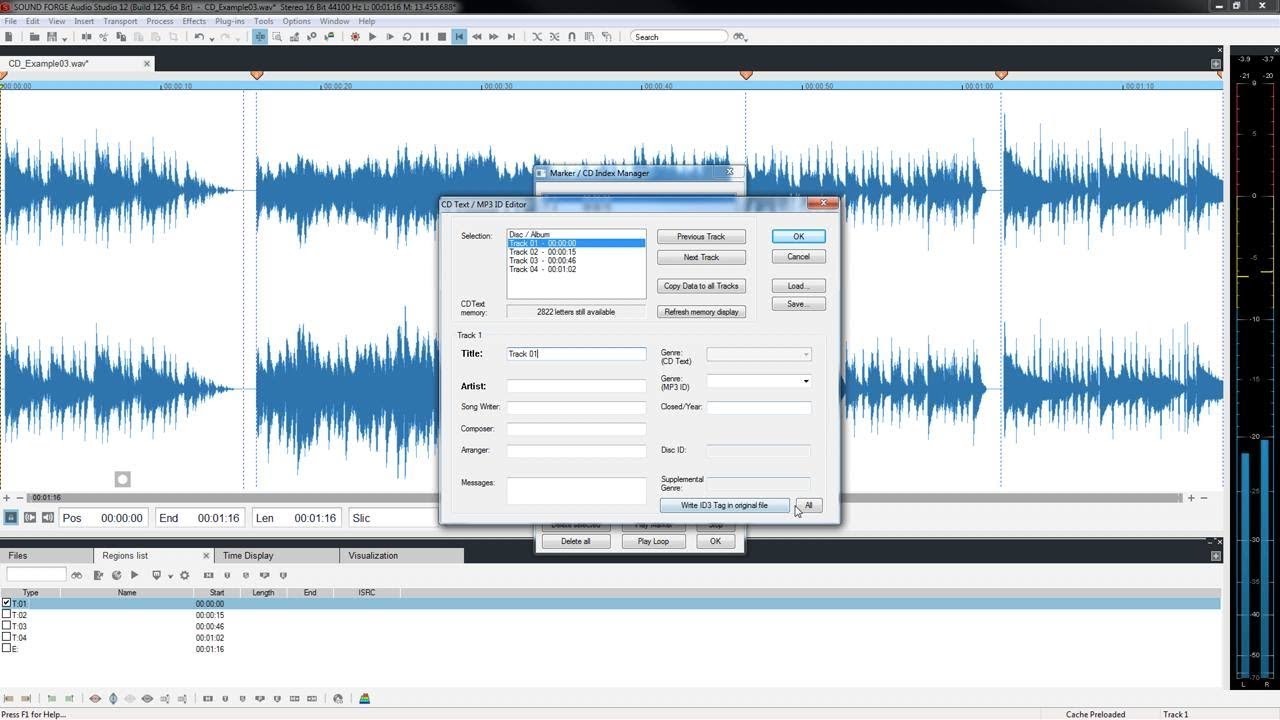Image resolution: width=1280 pixels, height=720 pixels.
Task: Click the Cut scissors icon in toolbar
Action: [x=104, y=37]
